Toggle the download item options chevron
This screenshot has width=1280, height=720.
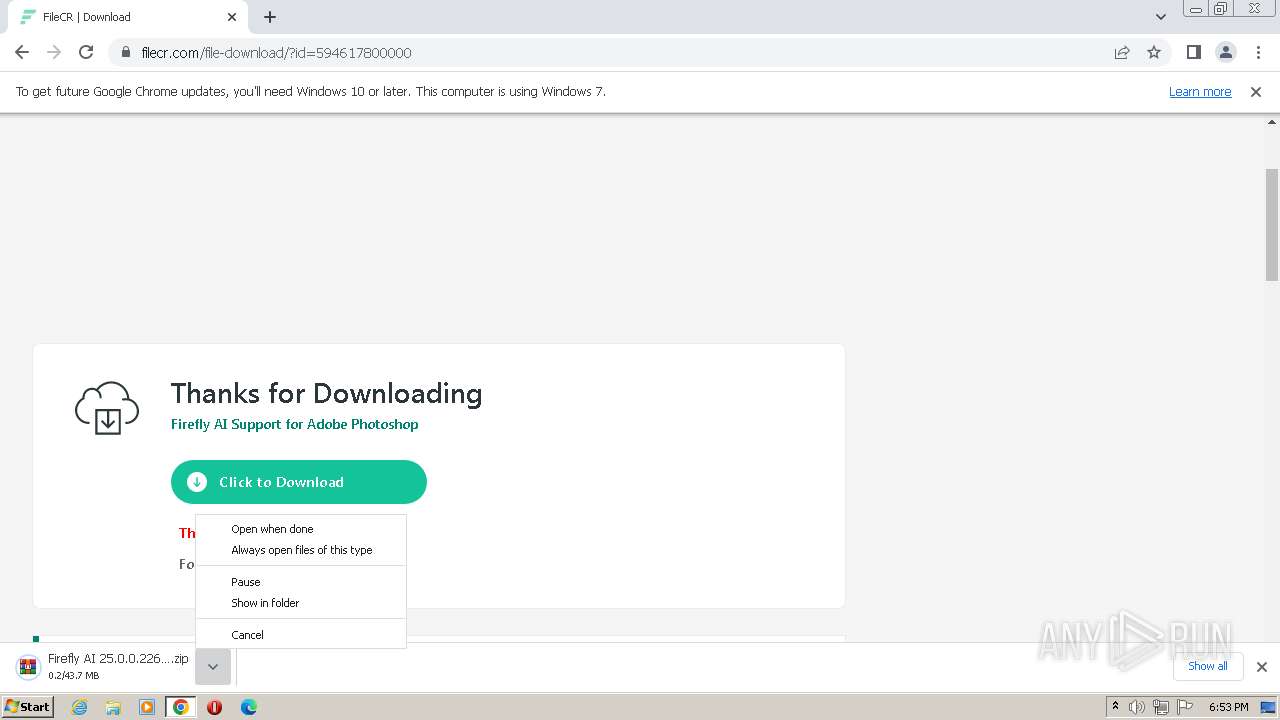click(213, 667)
